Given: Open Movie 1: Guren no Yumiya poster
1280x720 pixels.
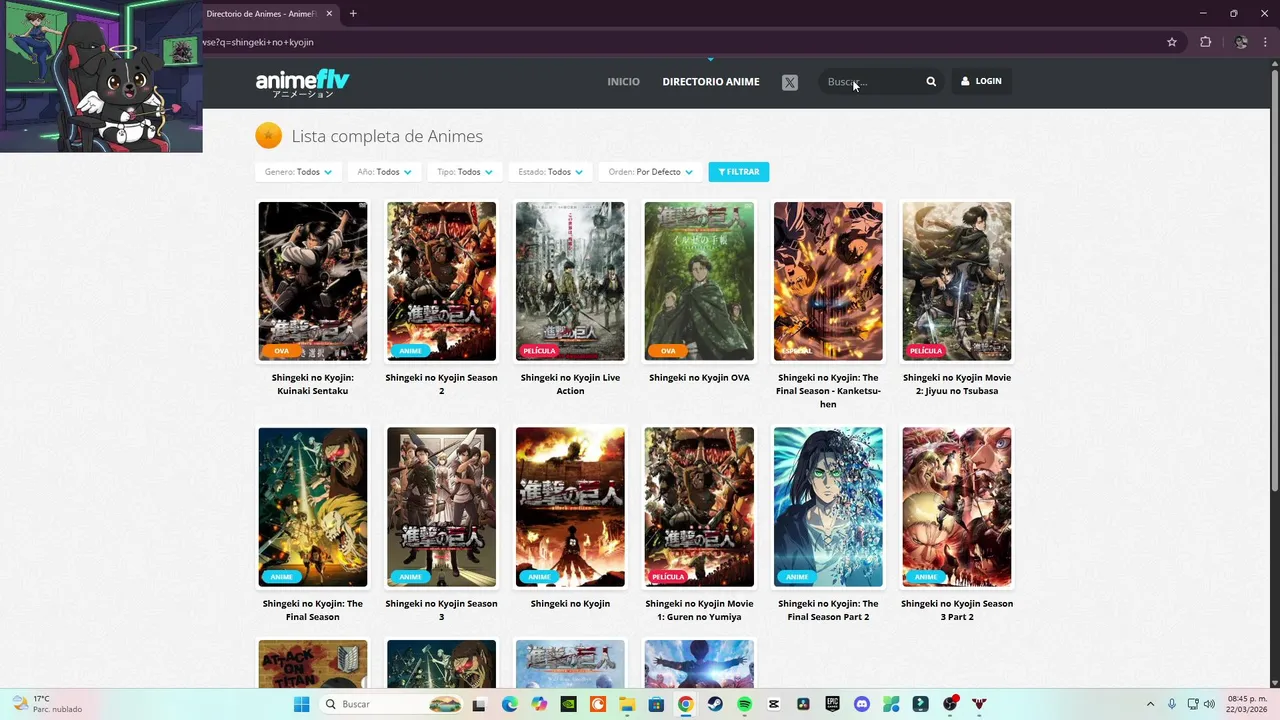Looking at the screenshot, I should click(699, 507).
